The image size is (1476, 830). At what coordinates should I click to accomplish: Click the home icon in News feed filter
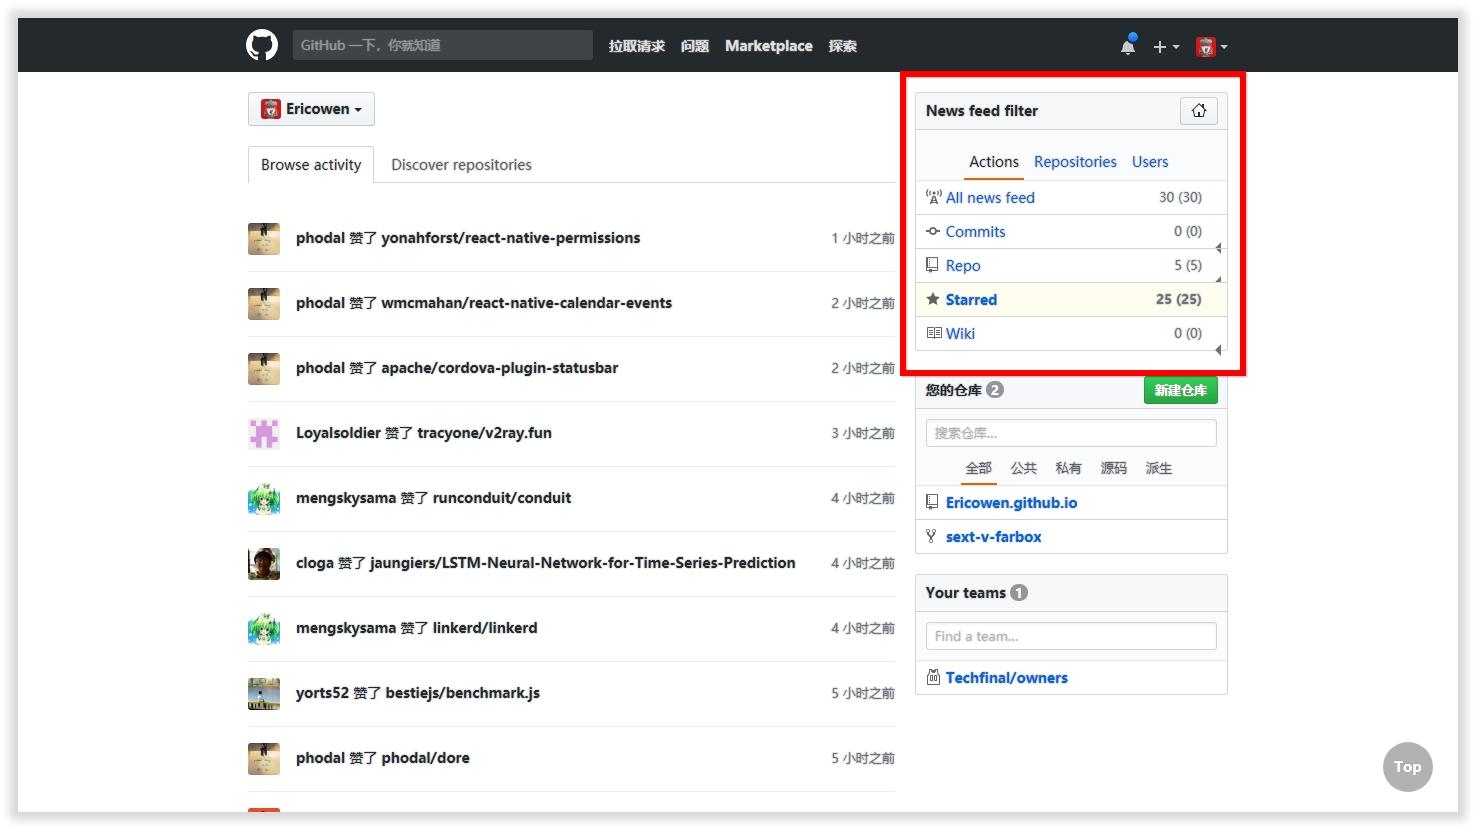pyautogui.click(x=1198, y=111)
